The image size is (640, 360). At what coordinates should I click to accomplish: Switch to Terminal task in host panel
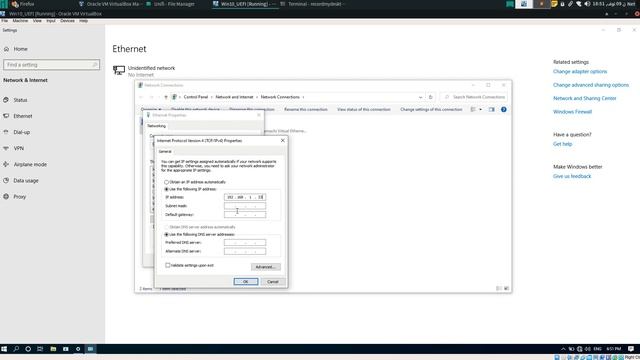click(312, 4)
